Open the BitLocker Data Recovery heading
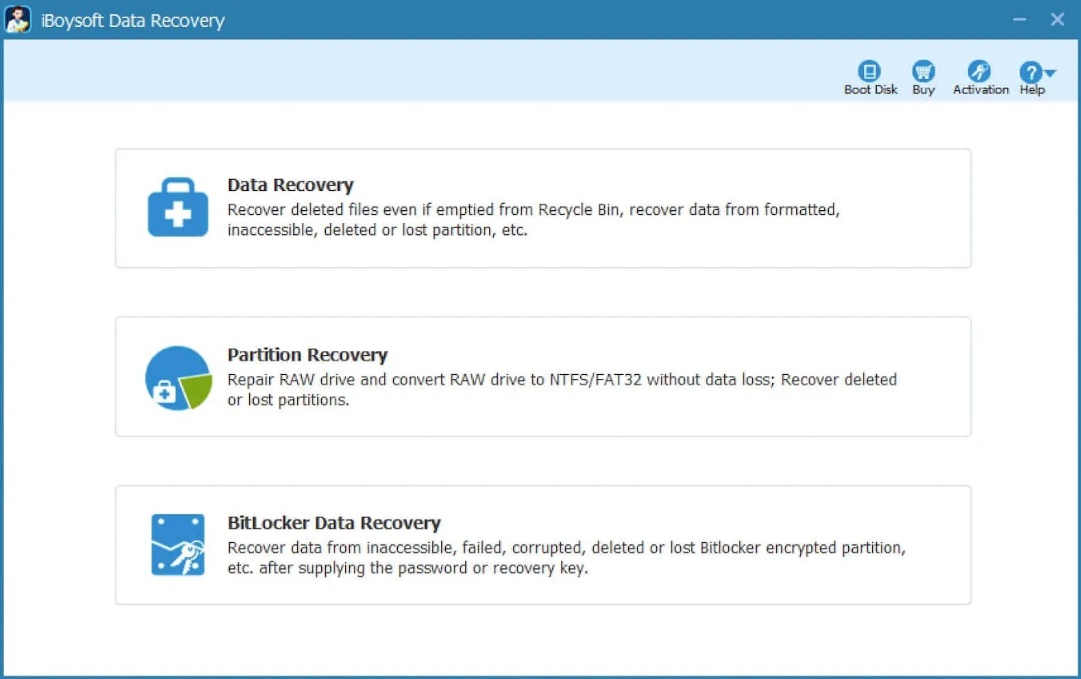 [334, 523]
